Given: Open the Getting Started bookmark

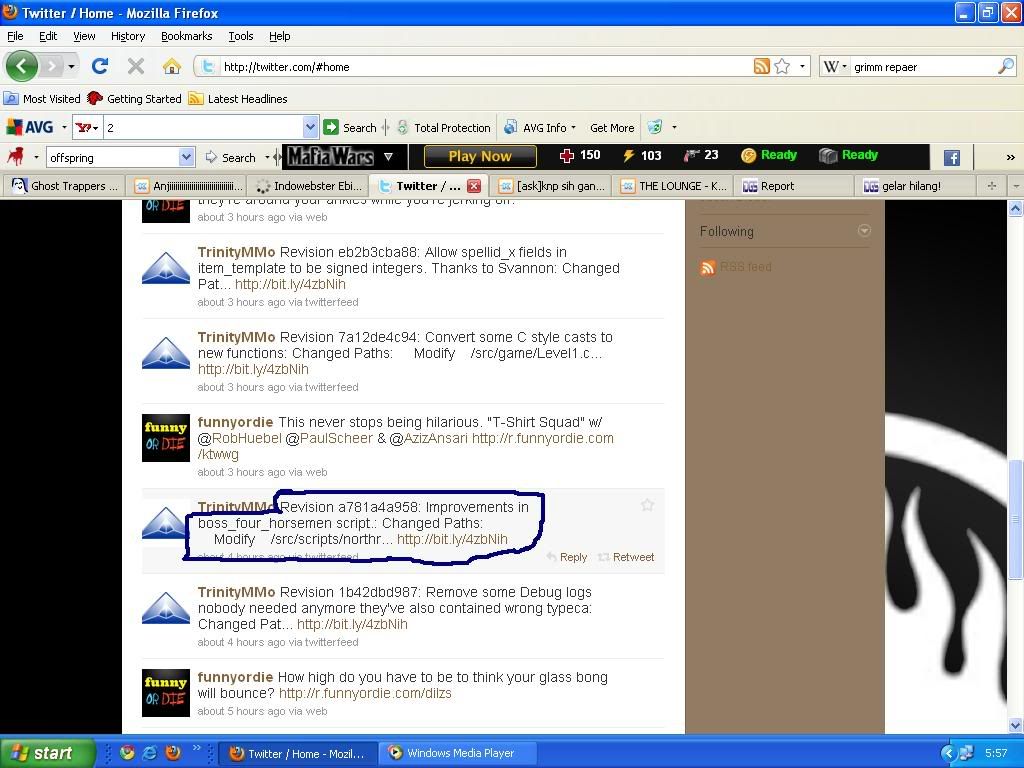Looking at the screenshot, I should [135, 99].
